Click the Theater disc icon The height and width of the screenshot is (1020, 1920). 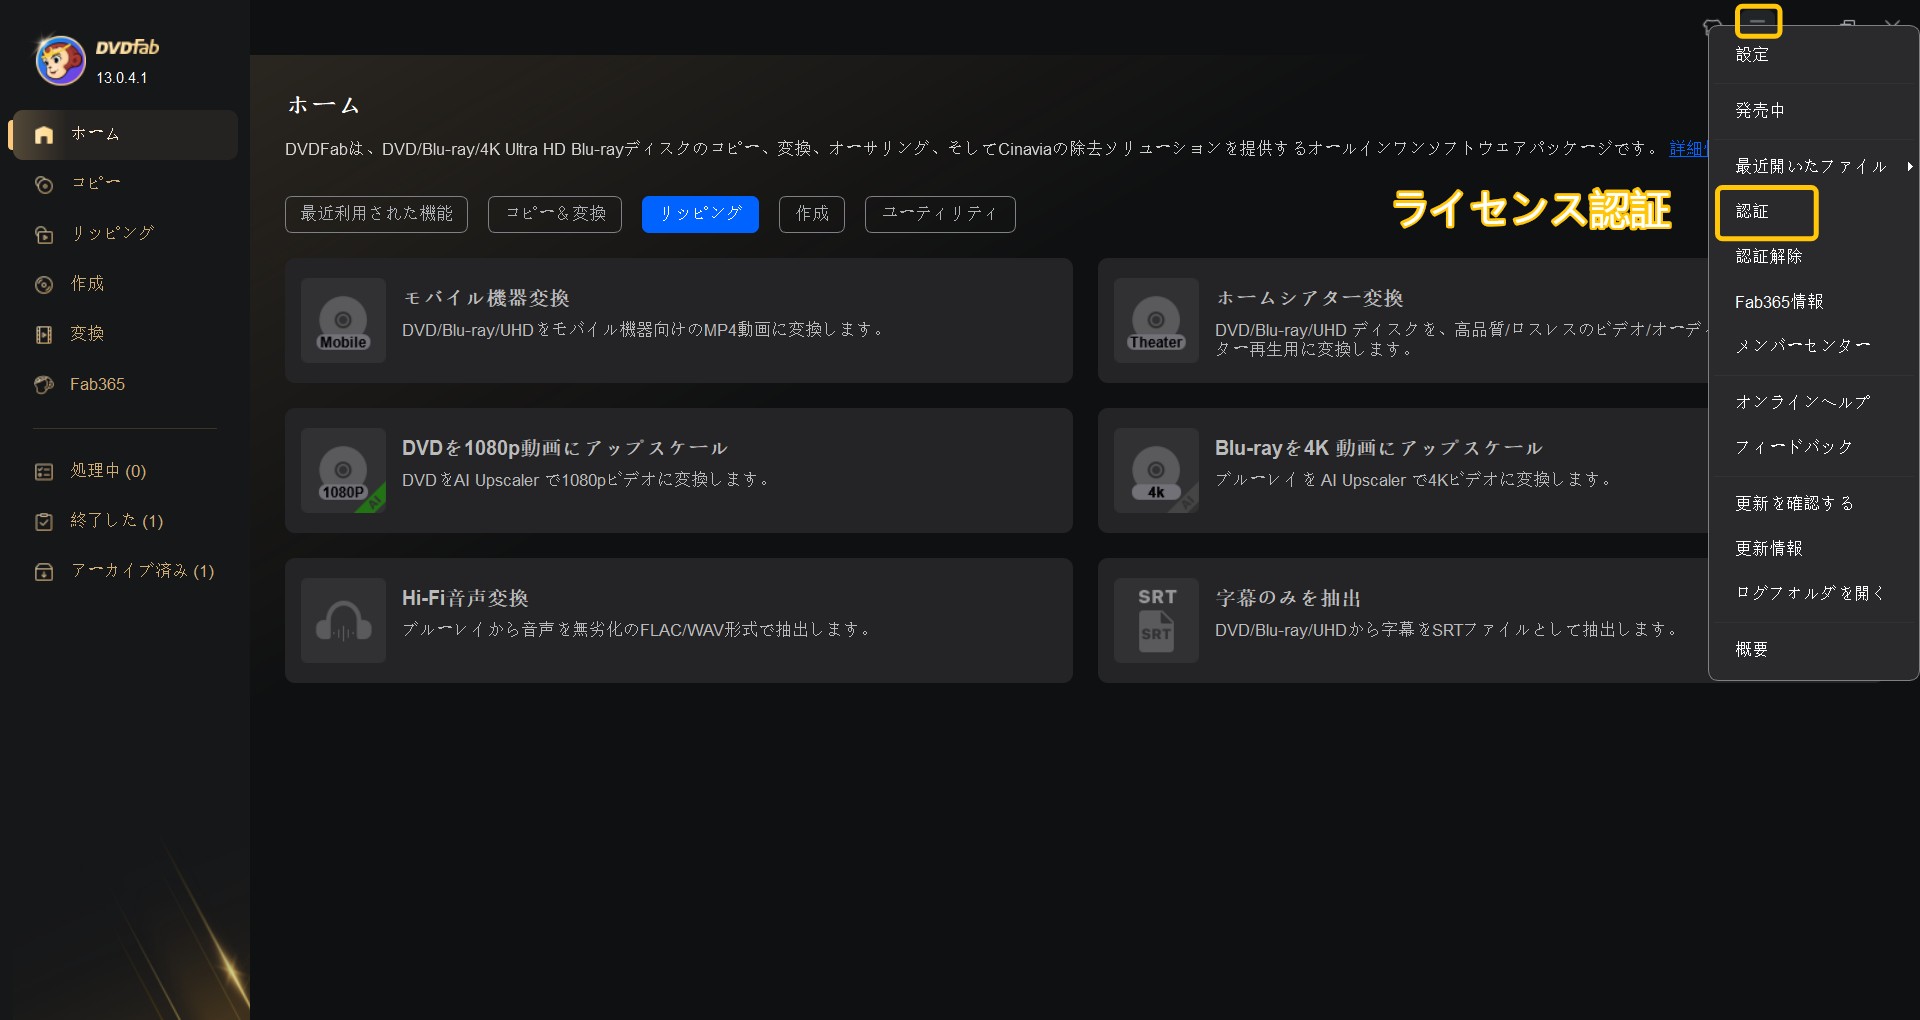coord(1156,321)
